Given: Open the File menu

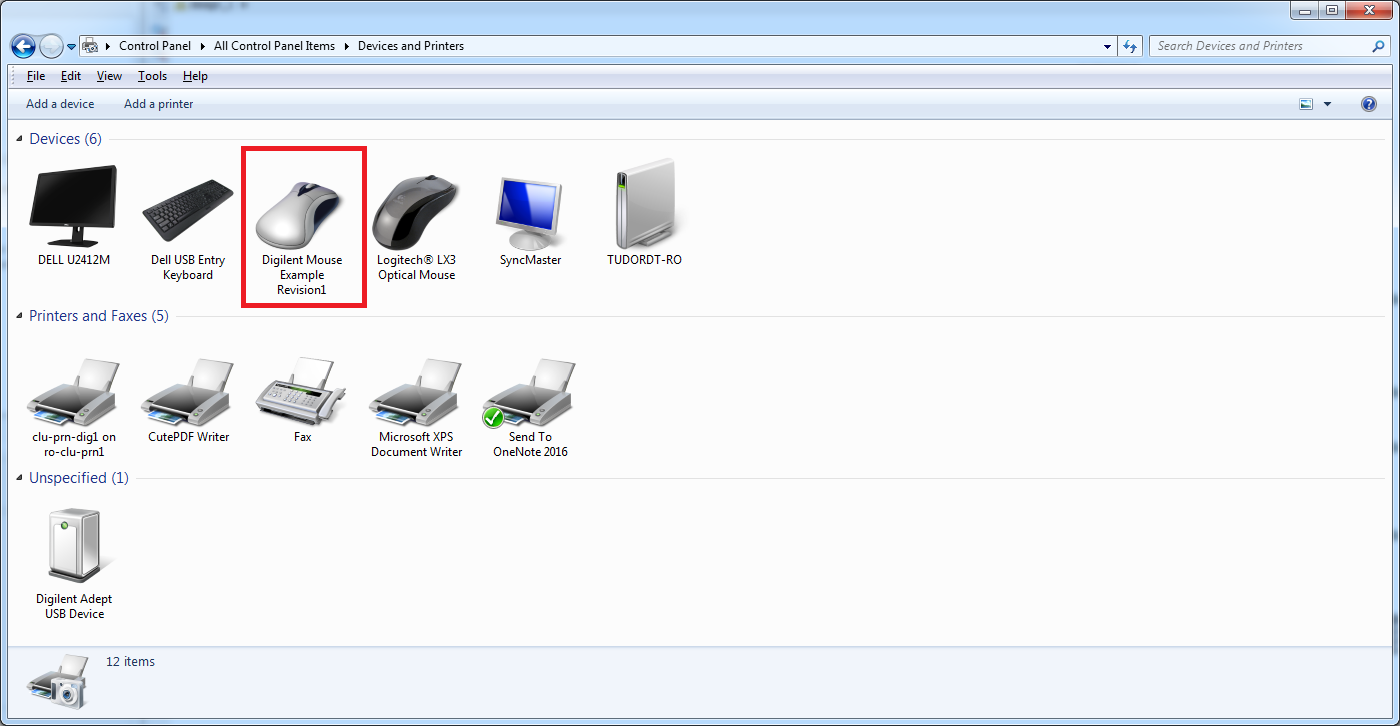Looking at the screenshot, I should pos(36,76).
